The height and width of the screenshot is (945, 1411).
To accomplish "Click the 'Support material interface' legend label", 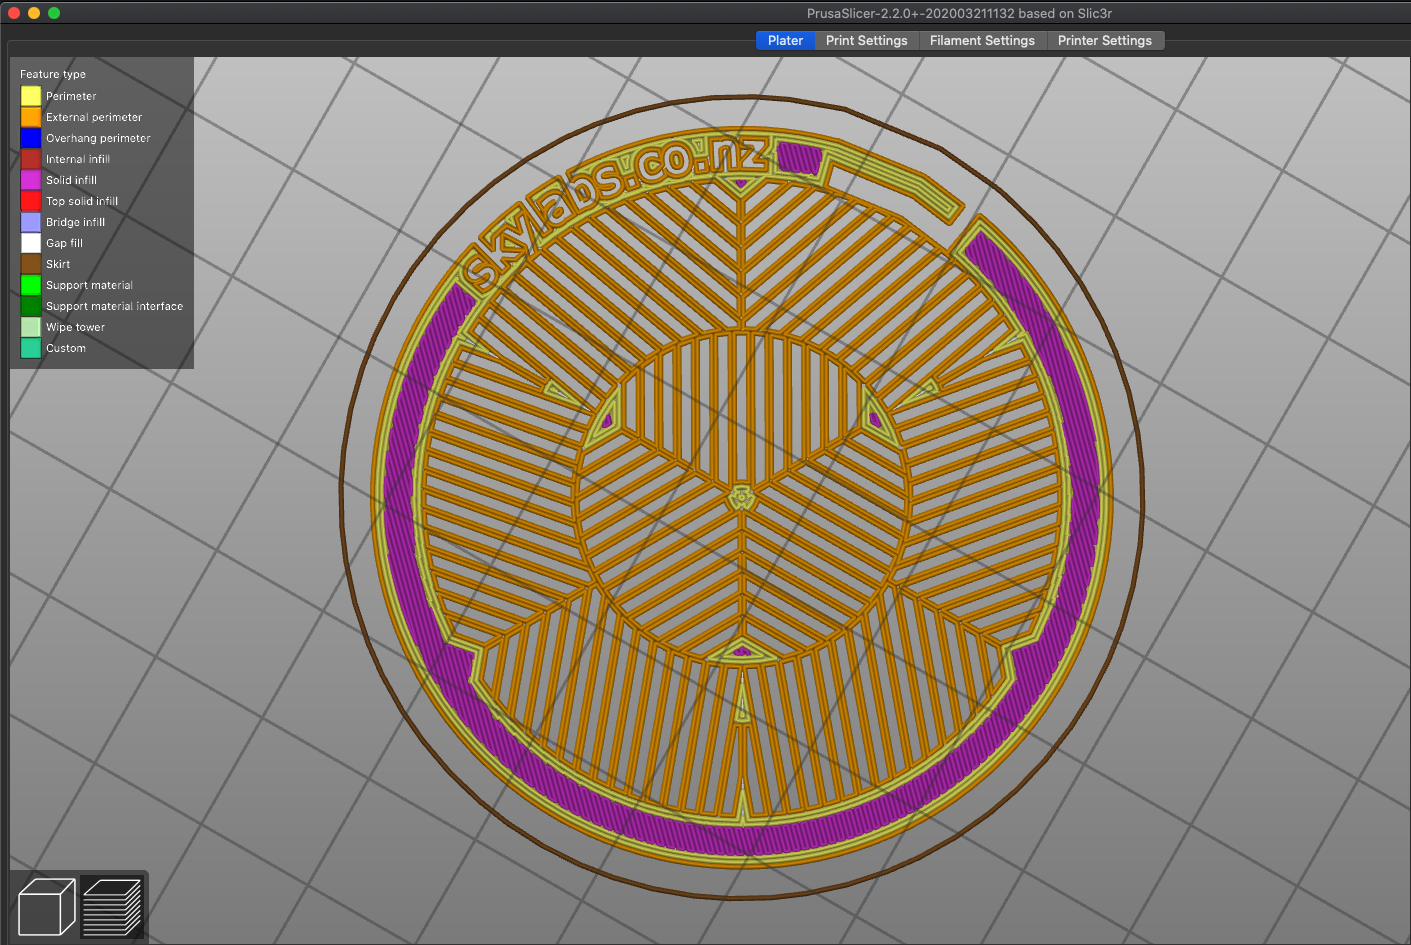I will (x=114, y=306).
